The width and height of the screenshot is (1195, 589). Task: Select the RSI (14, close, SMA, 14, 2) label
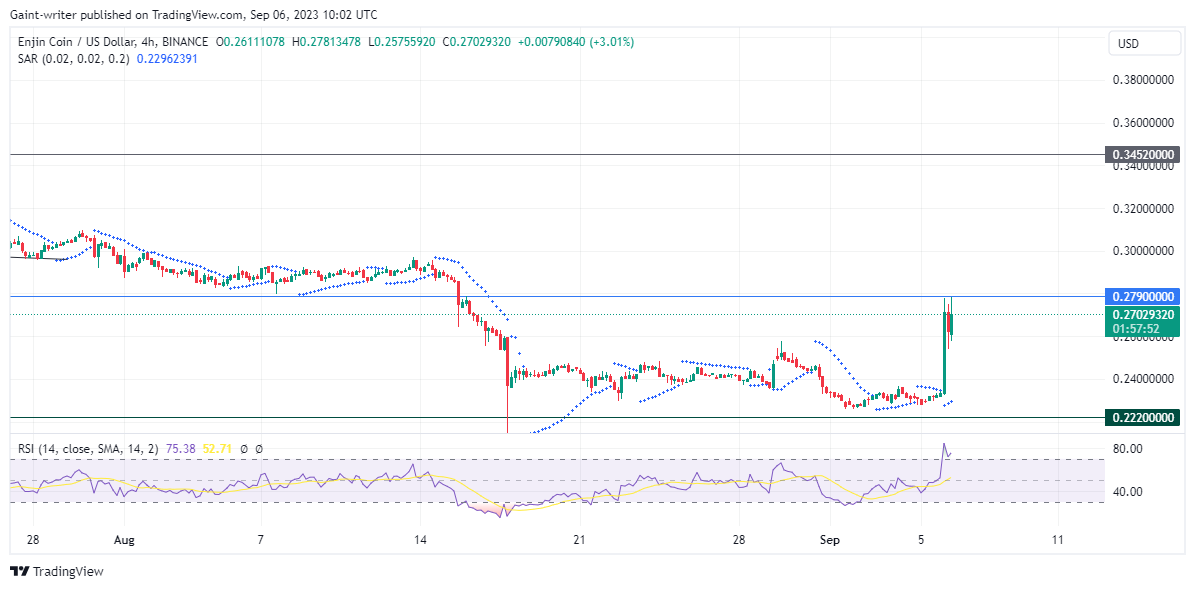coord(88,450)
